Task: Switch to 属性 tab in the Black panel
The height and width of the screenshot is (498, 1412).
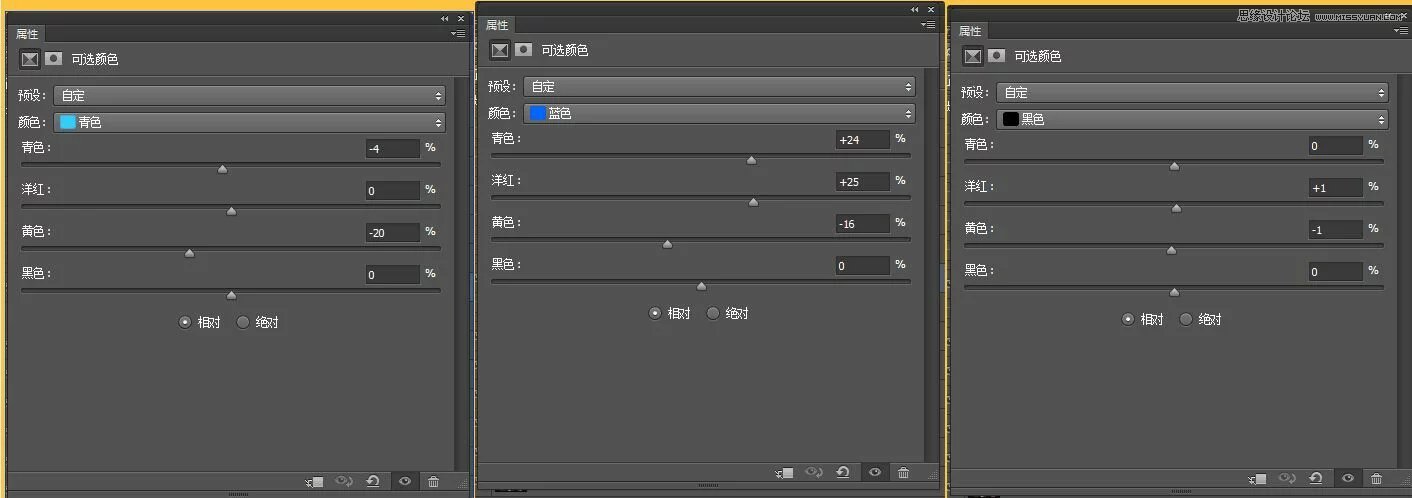Action: coord(970,31)
